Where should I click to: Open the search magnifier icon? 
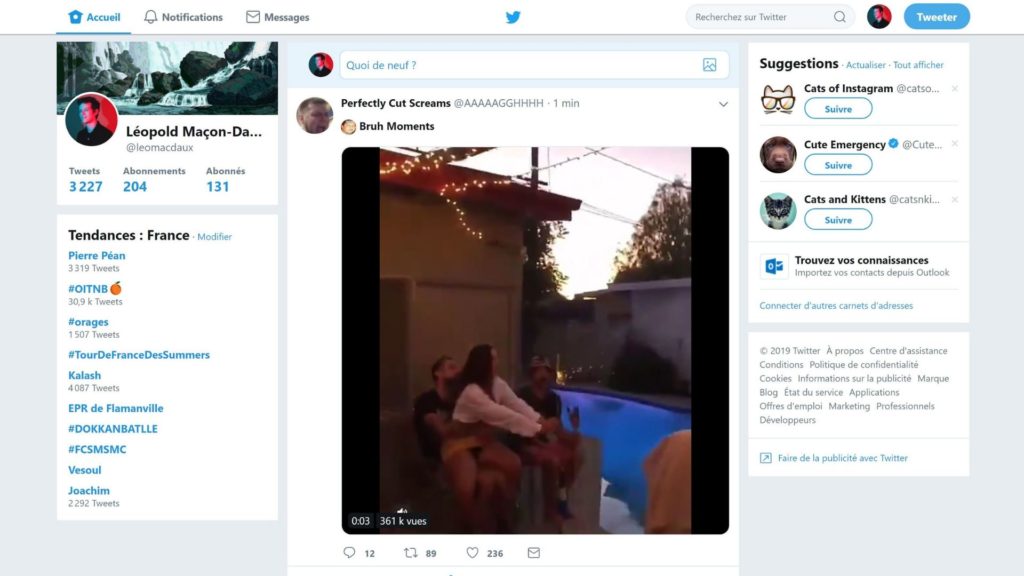coord(840,17)
